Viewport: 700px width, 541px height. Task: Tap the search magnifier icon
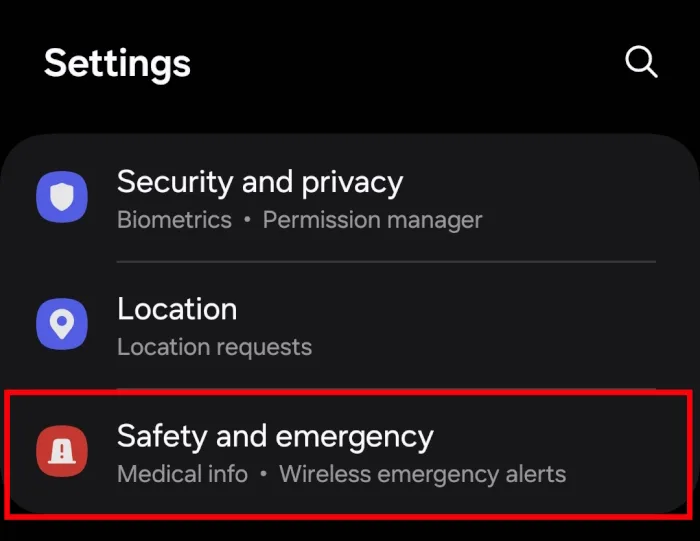[641, 62]
